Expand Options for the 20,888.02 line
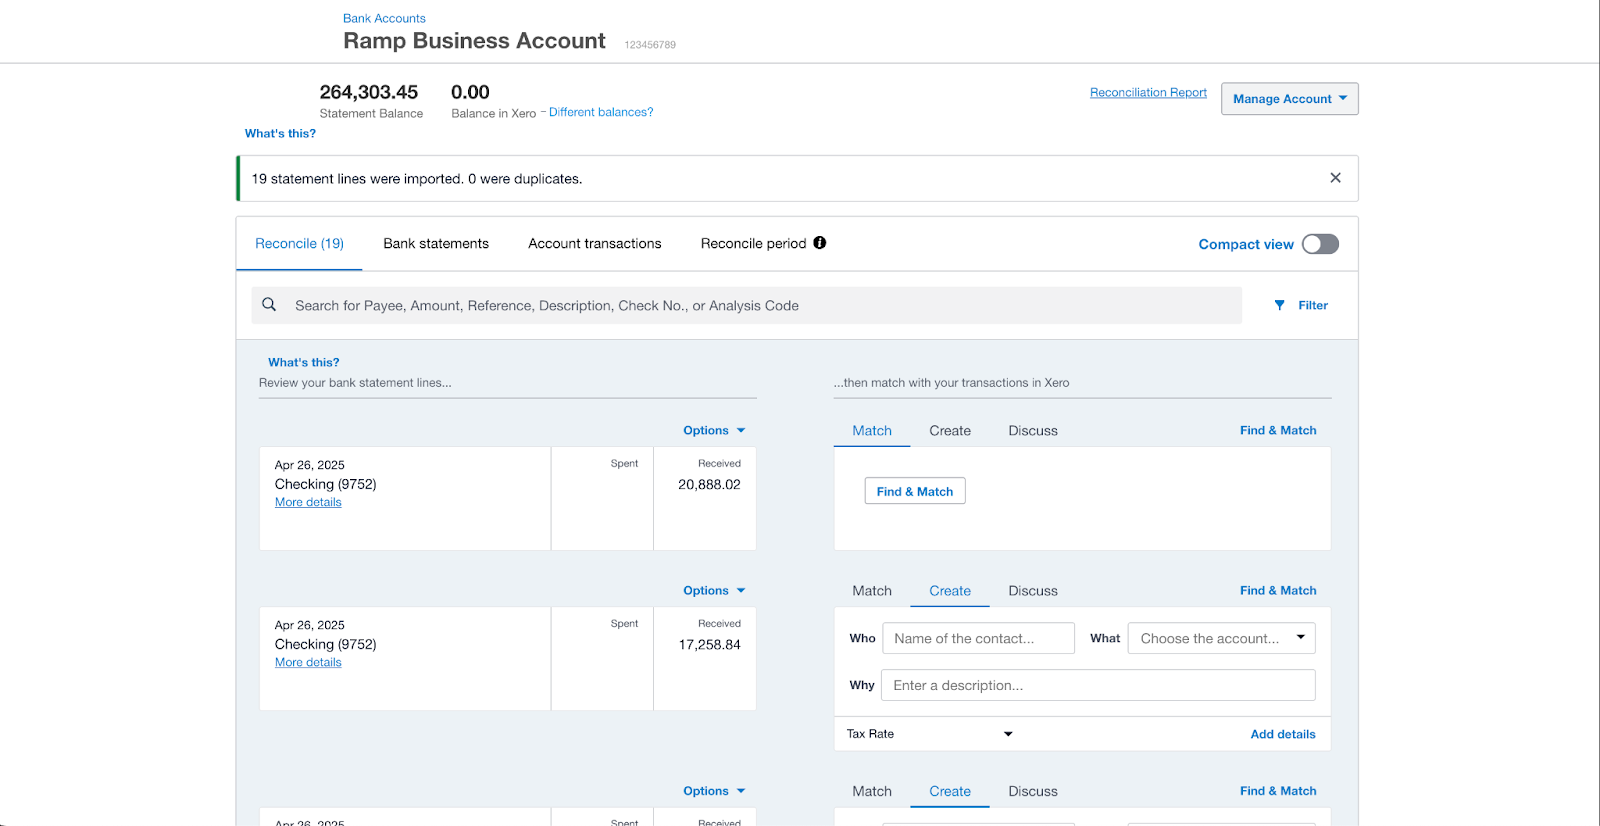This screenshot has width=1600, height=826. (x=714, y=430)
